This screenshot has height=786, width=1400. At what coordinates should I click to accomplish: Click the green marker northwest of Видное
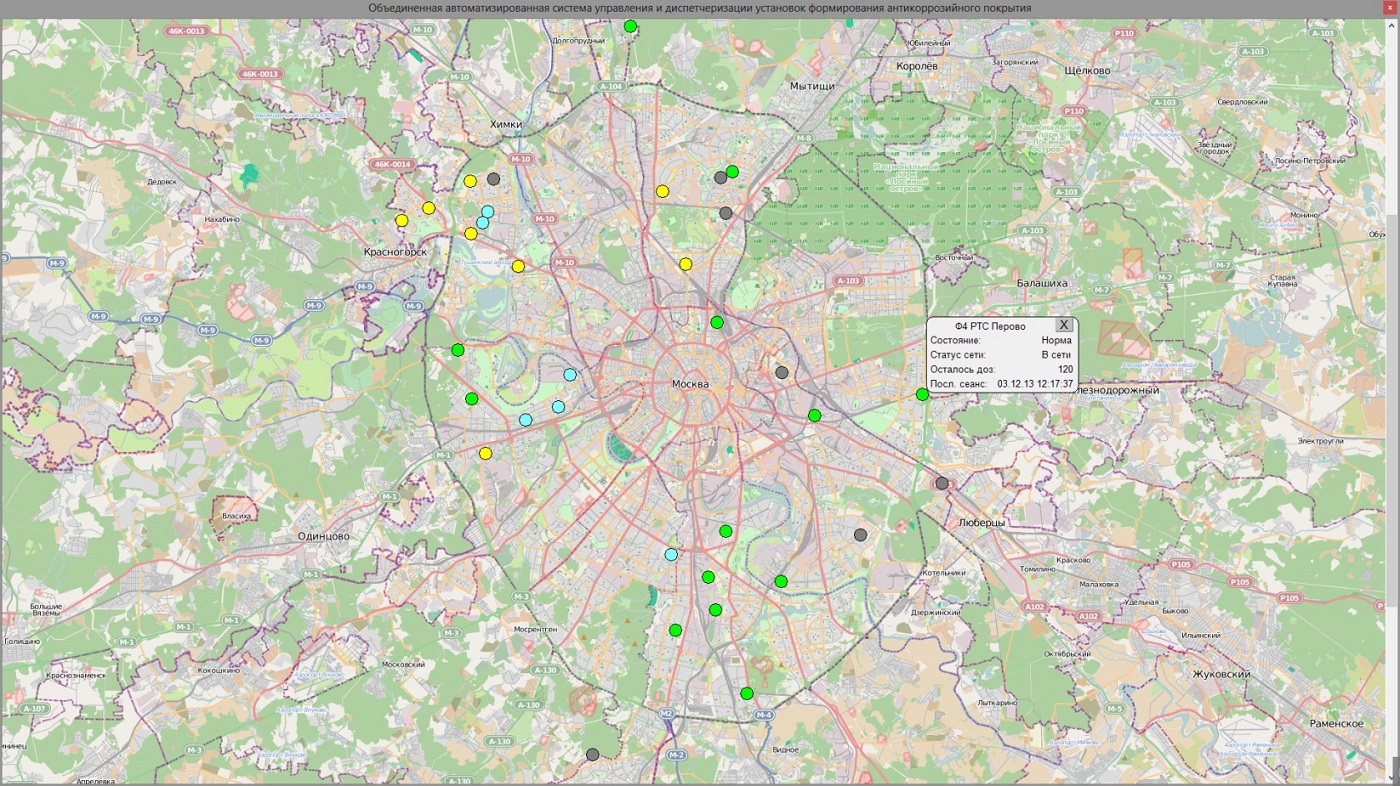(x=746, y=694)
